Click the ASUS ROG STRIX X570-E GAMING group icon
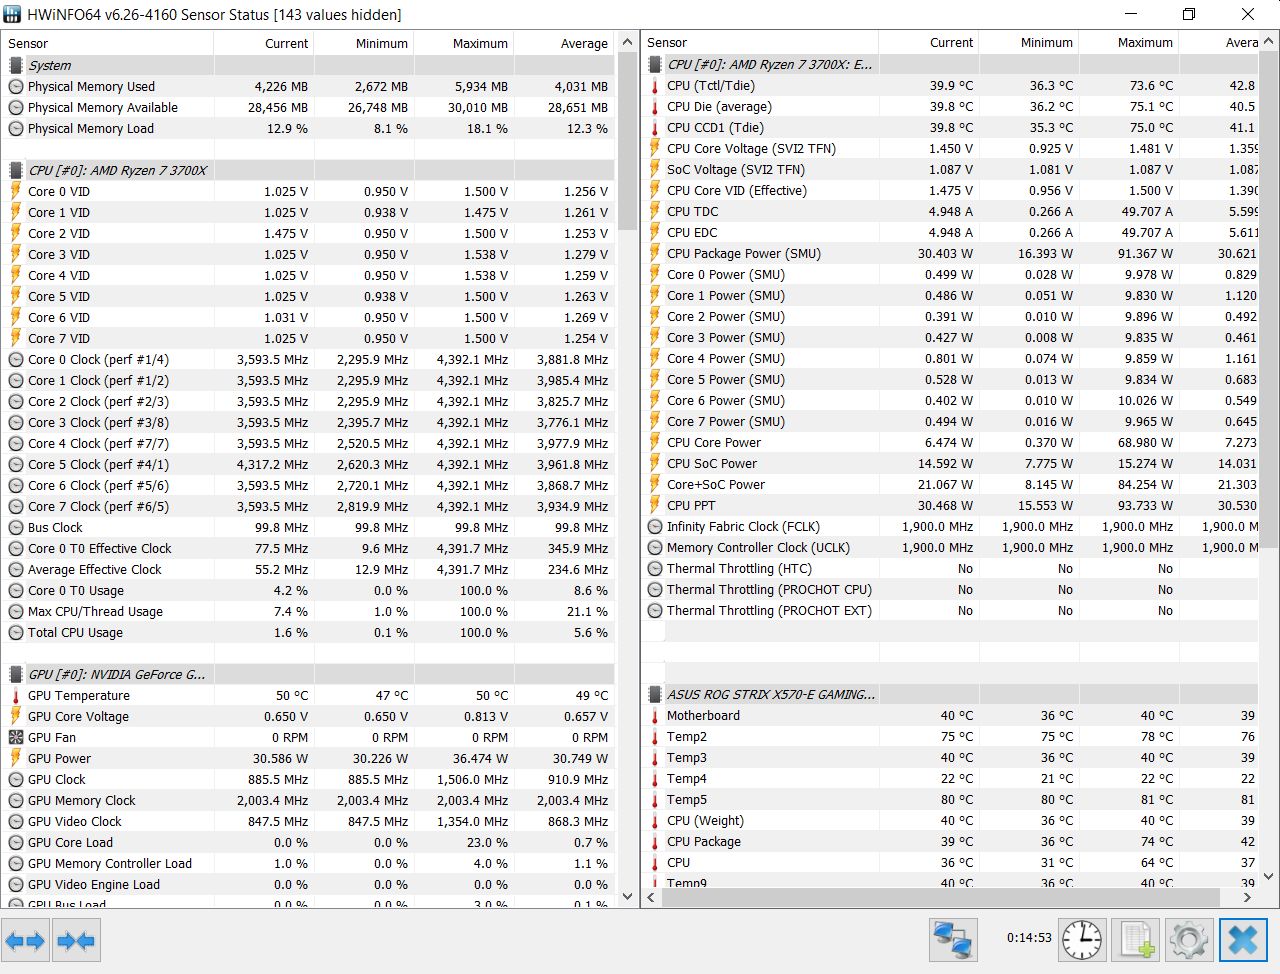This screenshot has width=1280, height=974. [x=655, y=694]
